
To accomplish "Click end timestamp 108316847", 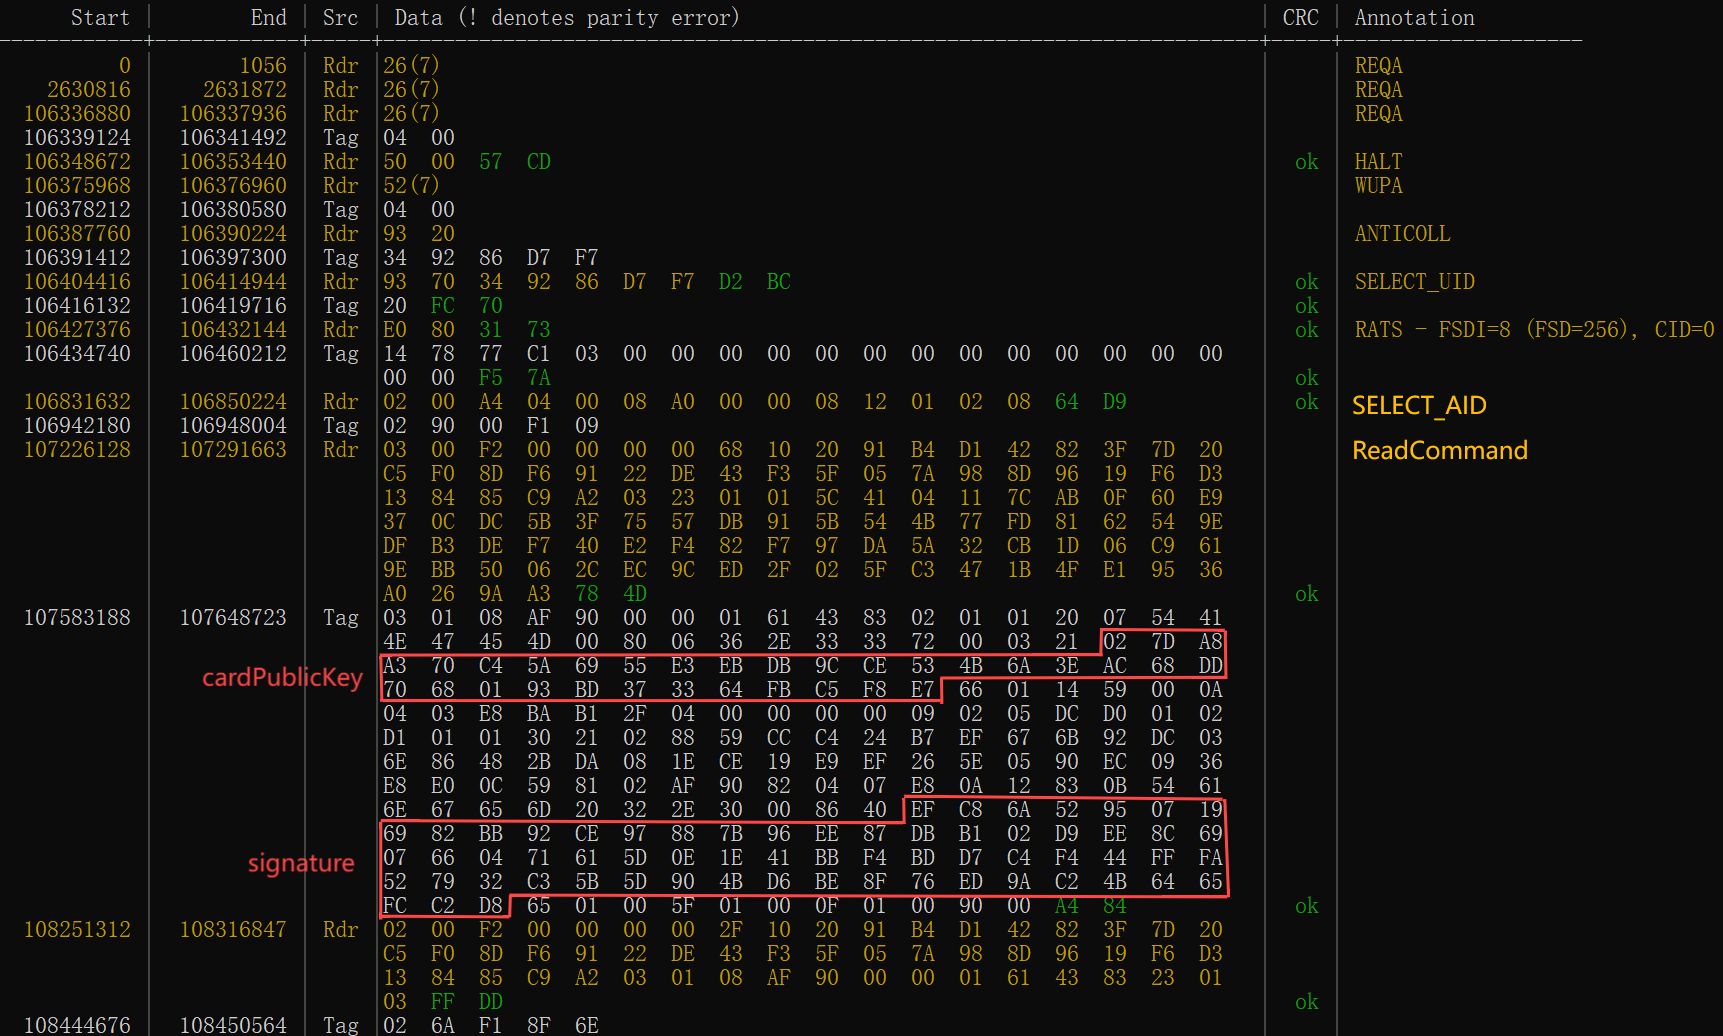I will click(x=233, y=930).
